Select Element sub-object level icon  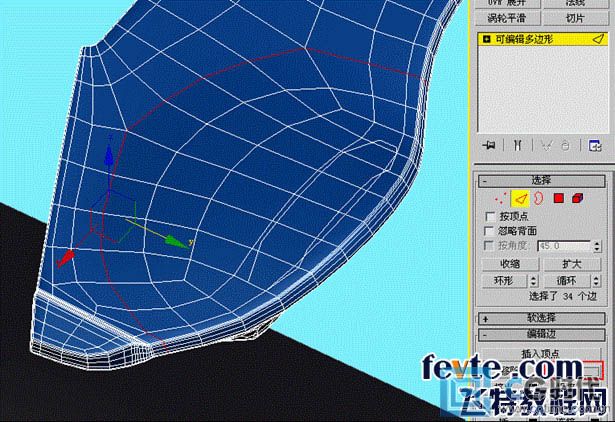click(x=577, y=198)
